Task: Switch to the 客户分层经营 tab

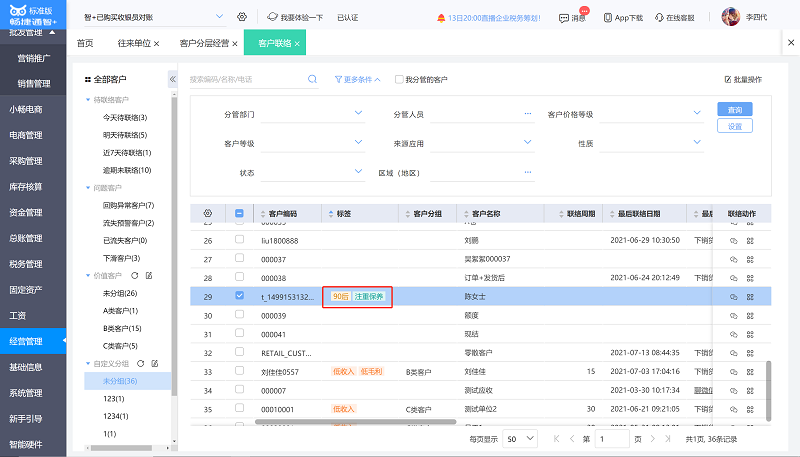Action: point(205,43)
